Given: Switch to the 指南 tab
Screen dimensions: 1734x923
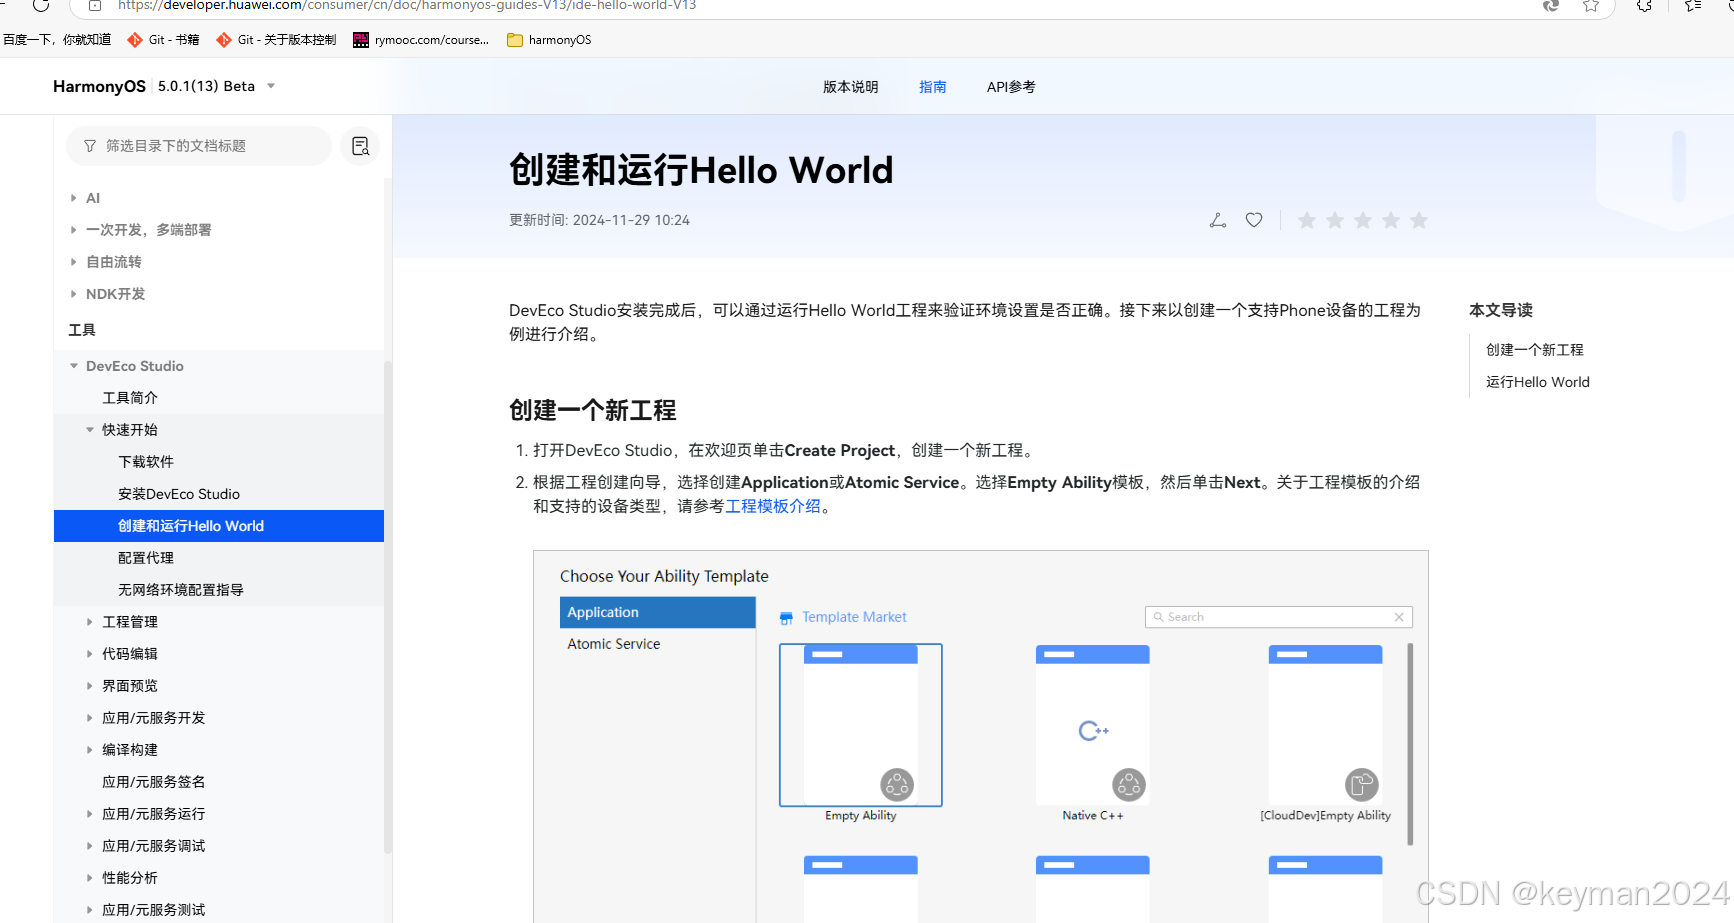Looking at the screenshot, I should pos(932,87).
